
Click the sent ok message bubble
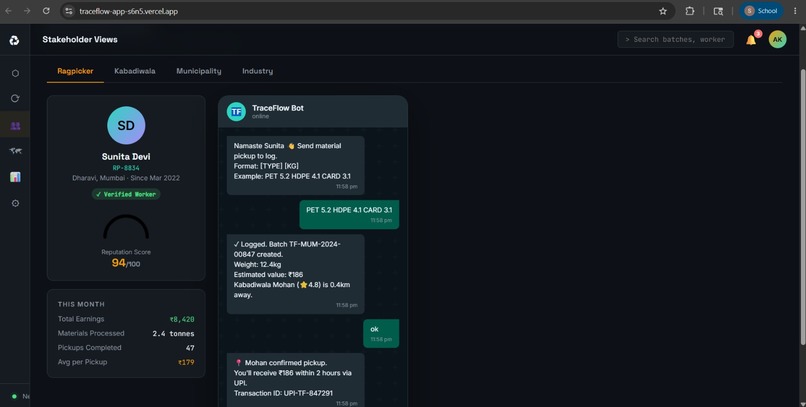pos(381,333)
